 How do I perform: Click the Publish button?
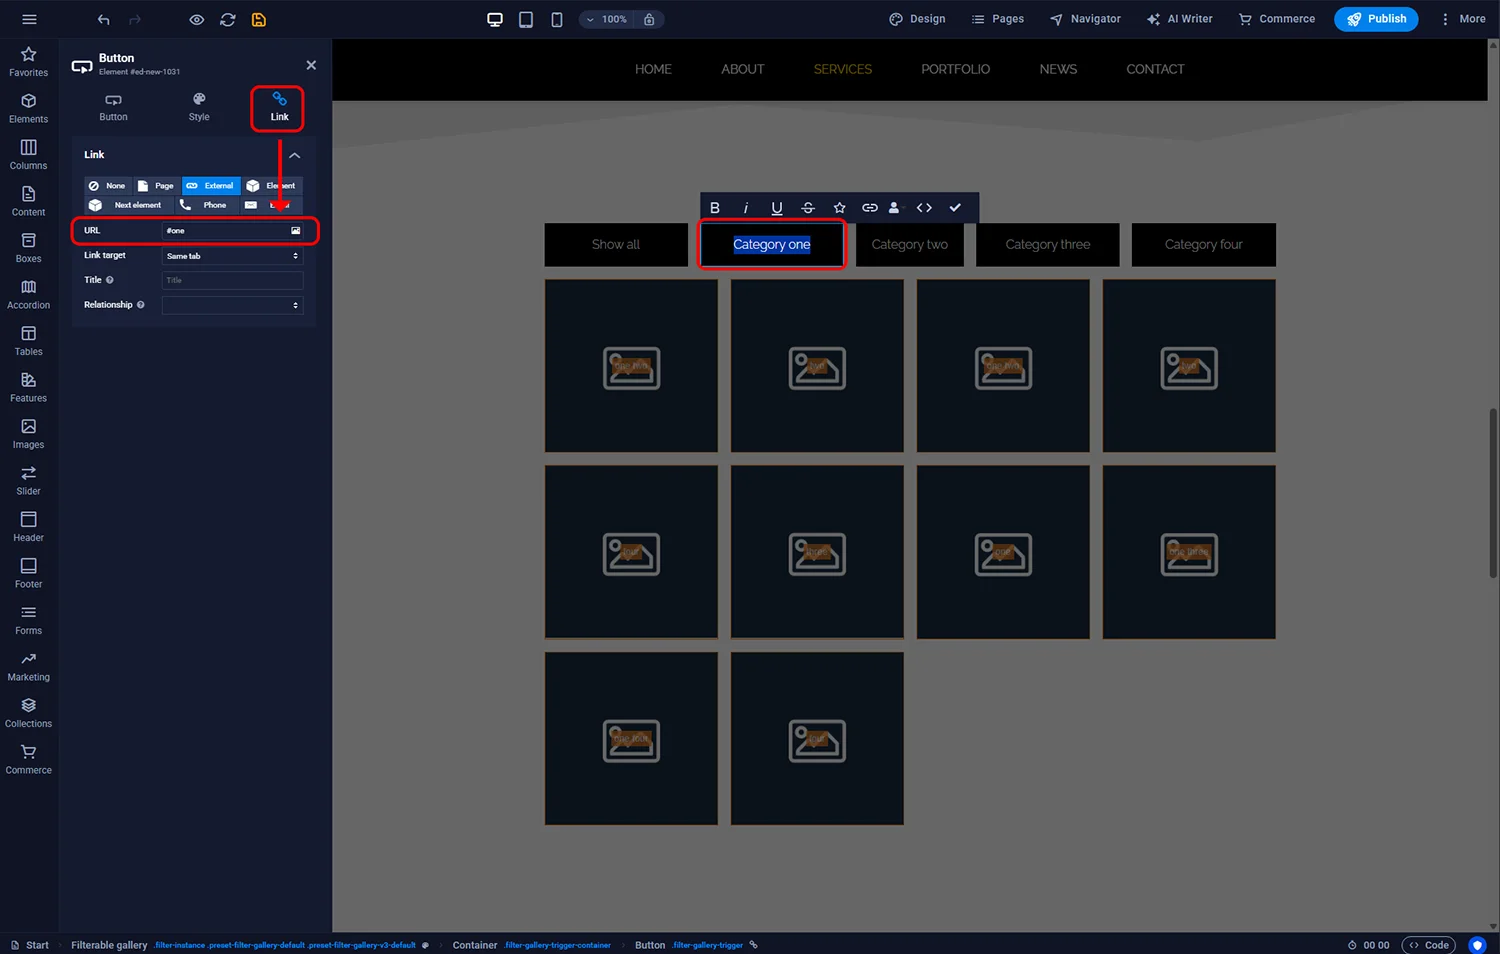click(1376, 19)
